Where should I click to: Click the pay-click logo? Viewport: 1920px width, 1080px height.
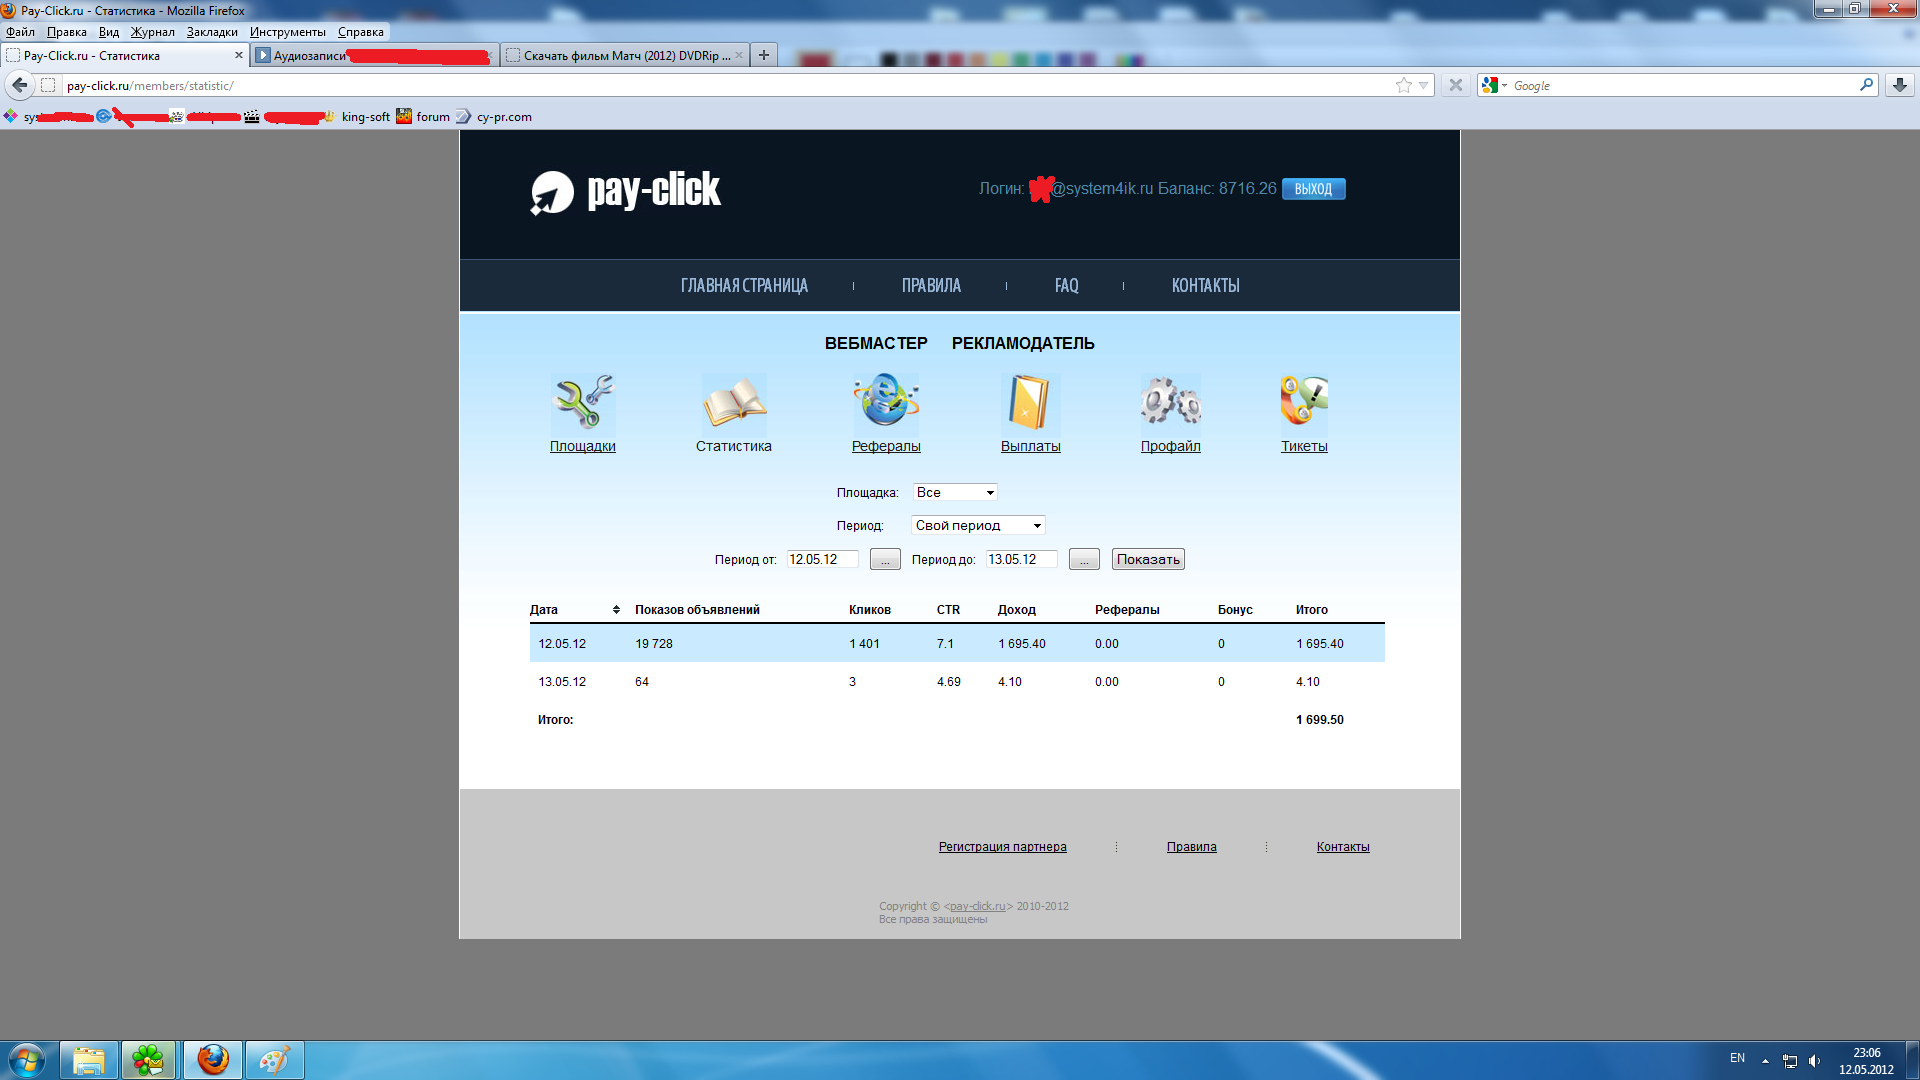pyautogui.click(x=625, y=191)
